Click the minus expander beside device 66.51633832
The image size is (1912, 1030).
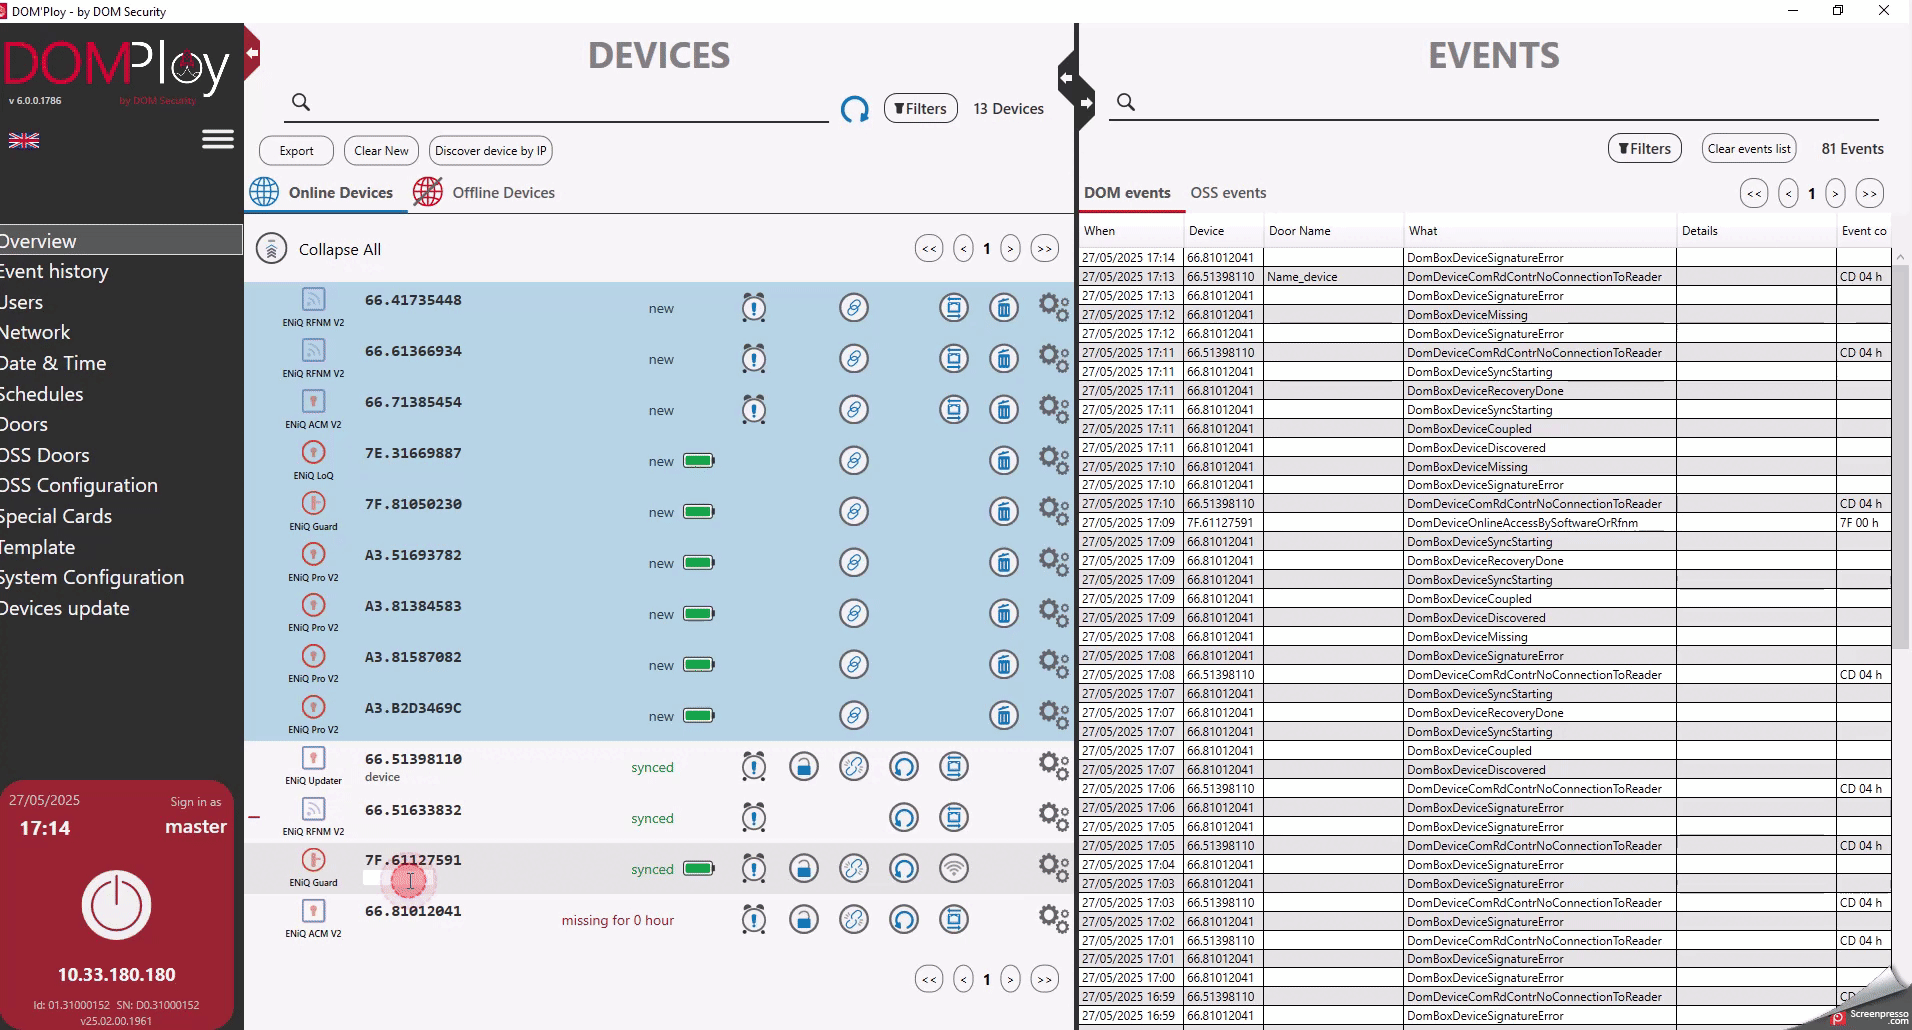point(254,818)
